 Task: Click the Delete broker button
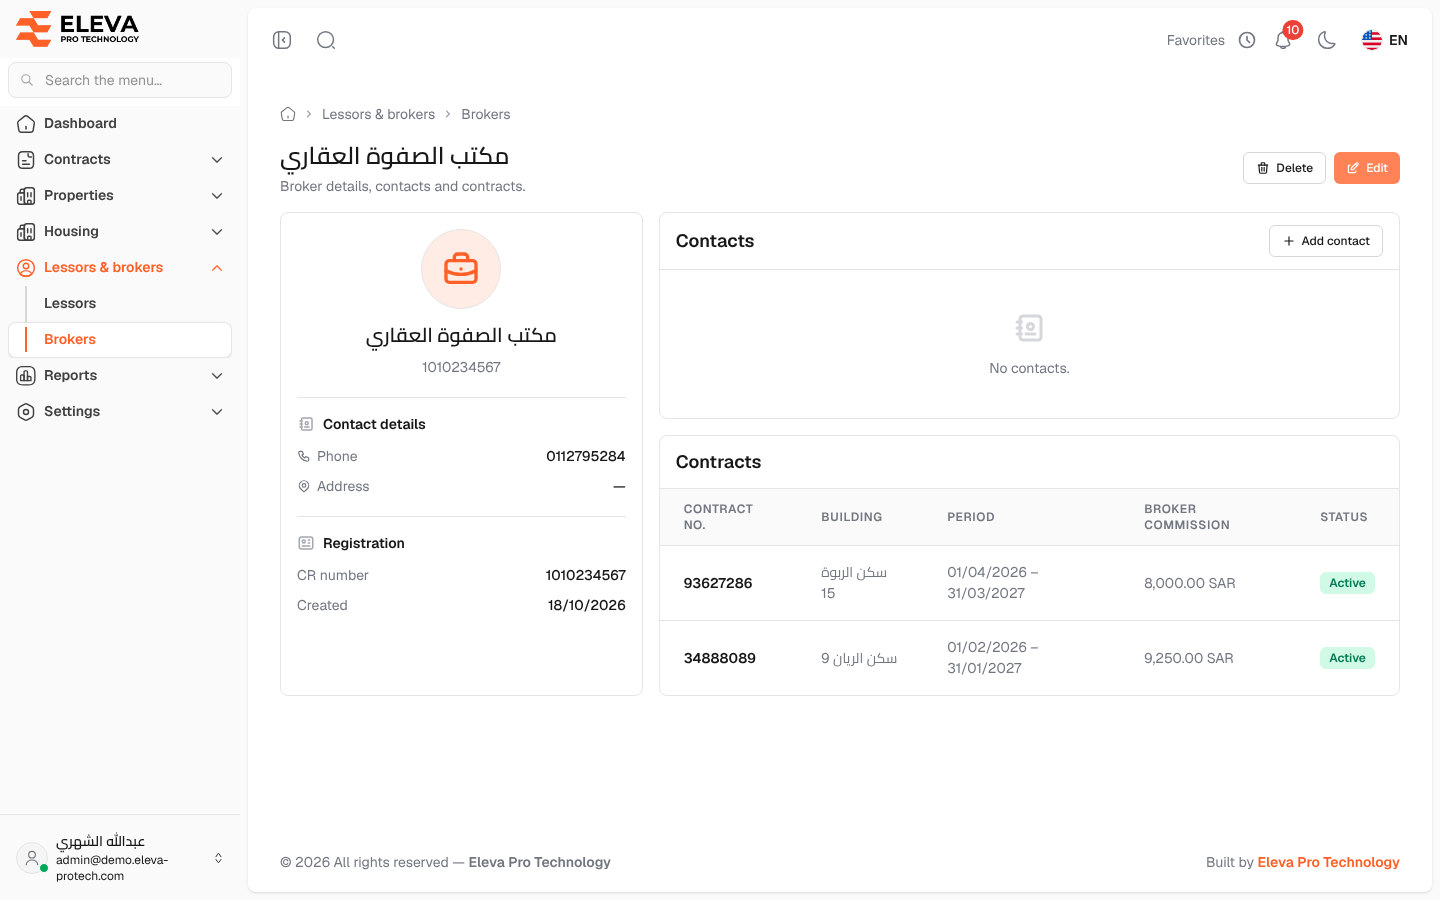point(1284,168)
